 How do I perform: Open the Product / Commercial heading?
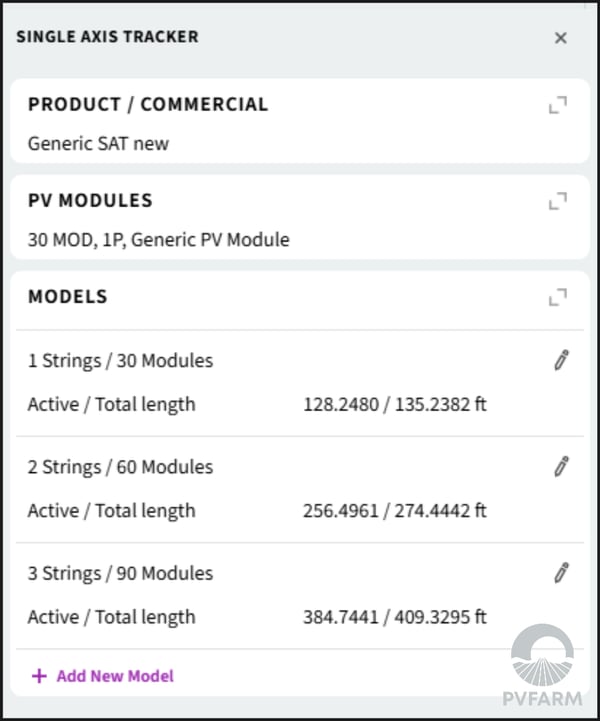pyautogui.click(x=148, y=104)
